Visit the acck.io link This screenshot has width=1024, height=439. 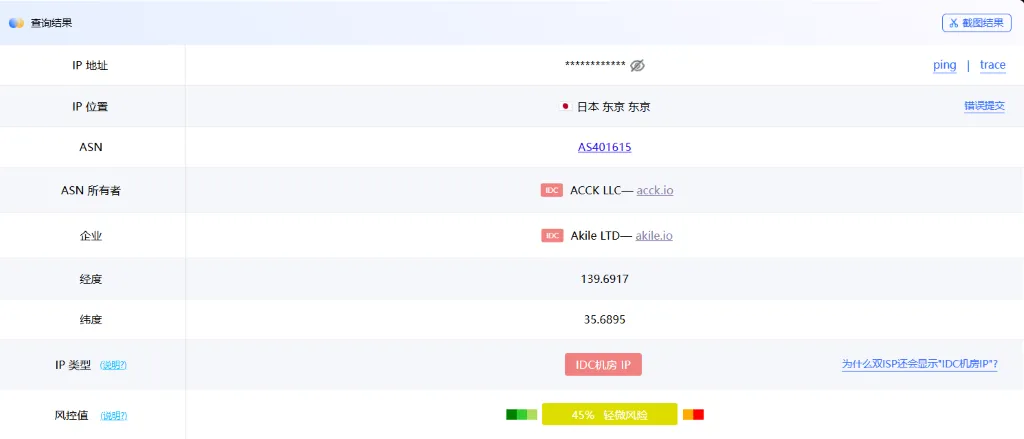(655, 191)
